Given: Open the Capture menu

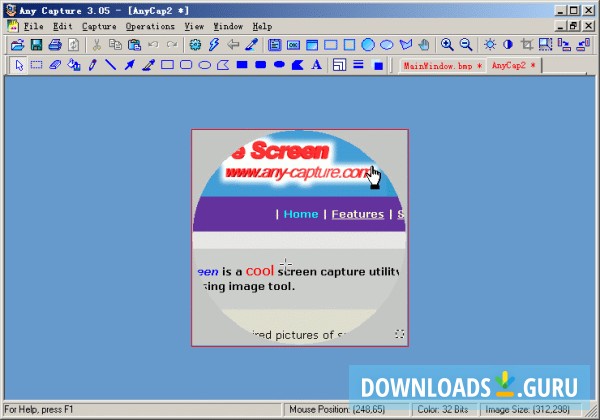Looking at the screenshot, I should pos(99,26).
